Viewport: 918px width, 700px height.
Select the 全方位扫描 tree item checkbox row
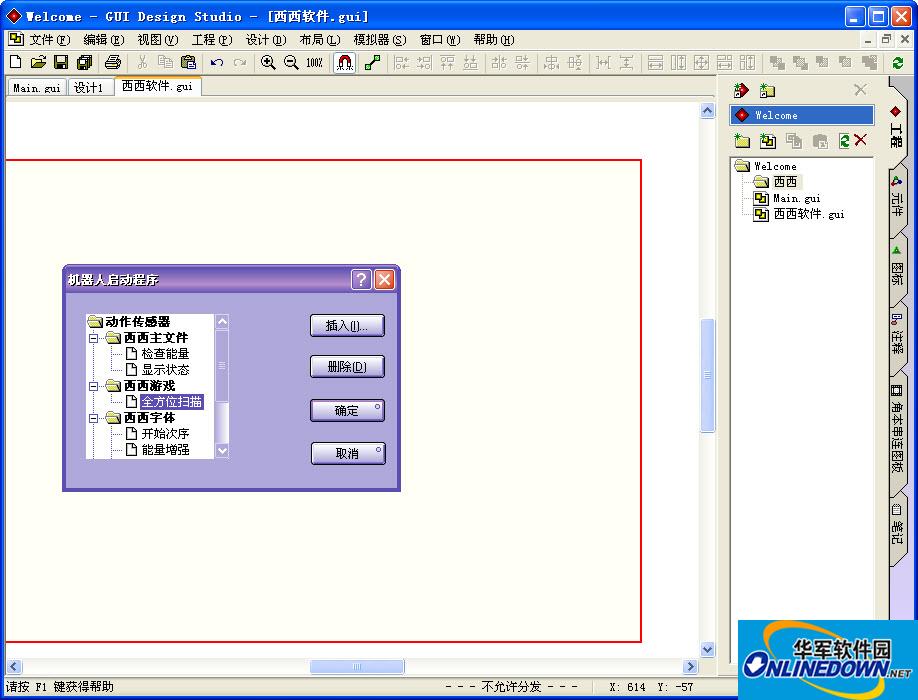click(172, 401)
